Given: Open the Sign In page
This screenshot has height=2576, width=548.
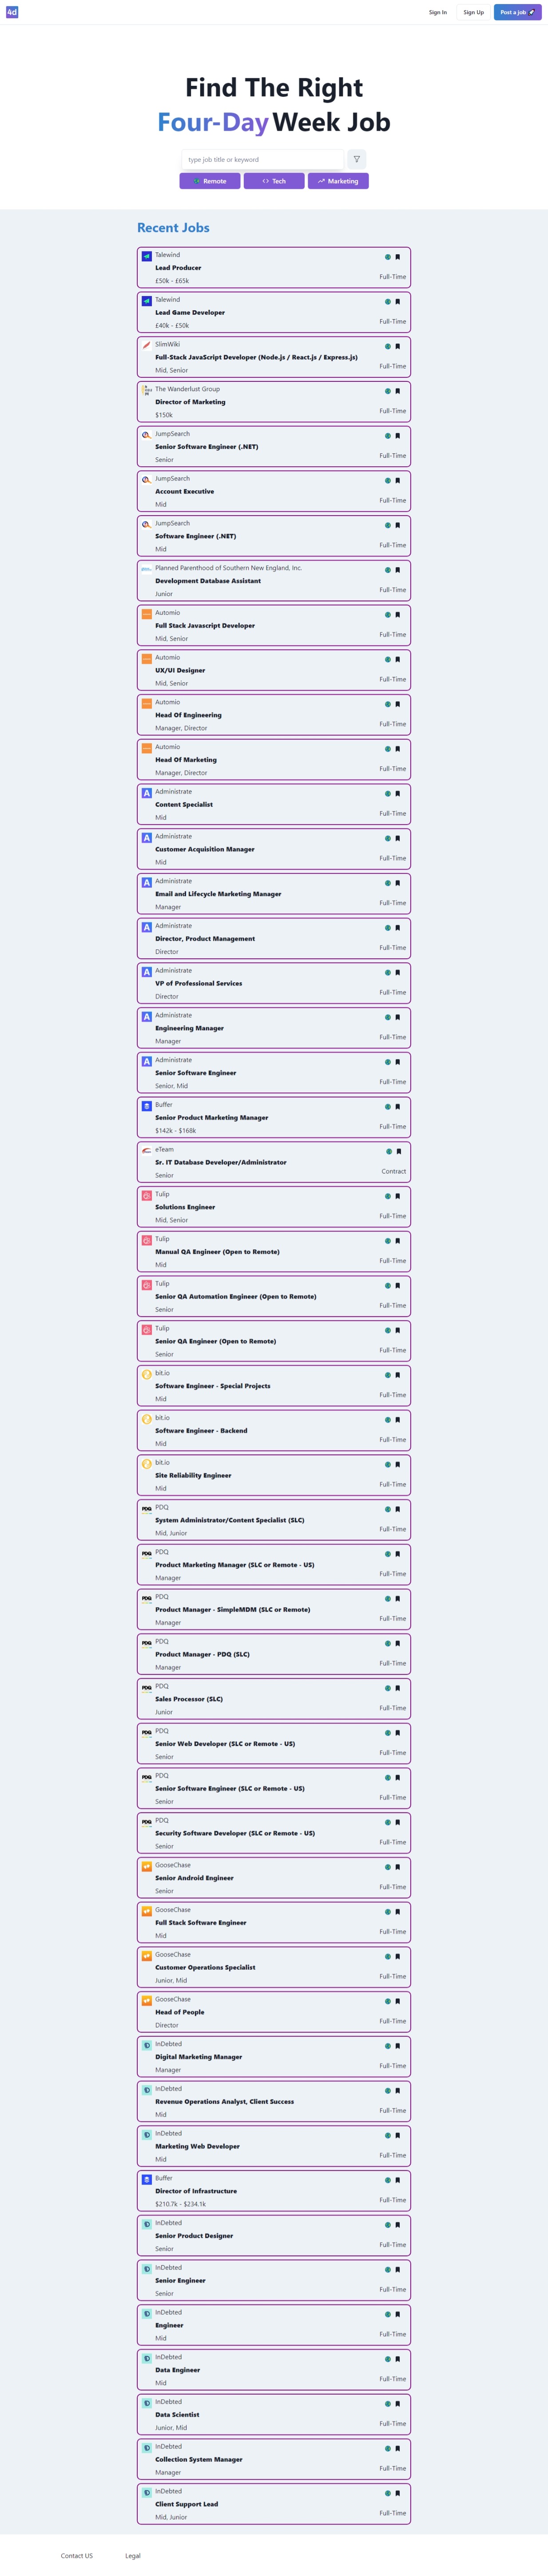Looking at the screenshot, I should pyautogui.click(x=437, y=12).
